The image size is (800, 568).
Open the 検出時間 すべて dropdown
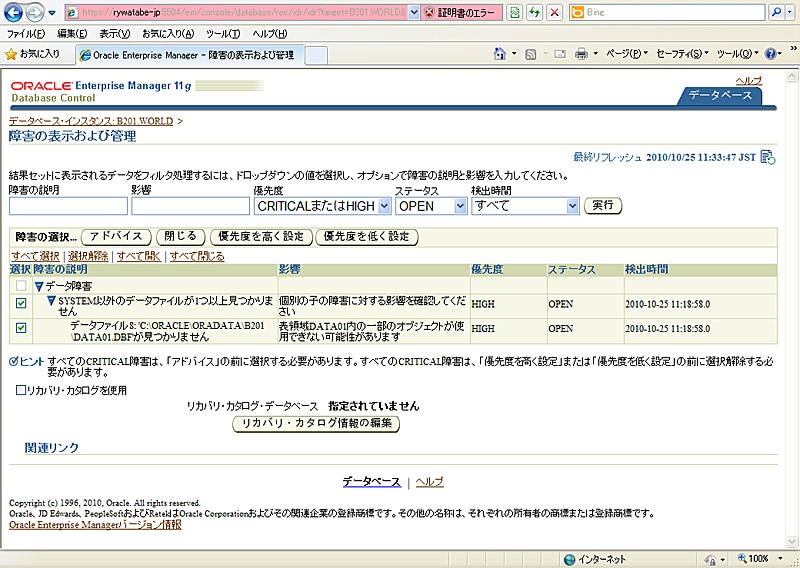[526, 206]
